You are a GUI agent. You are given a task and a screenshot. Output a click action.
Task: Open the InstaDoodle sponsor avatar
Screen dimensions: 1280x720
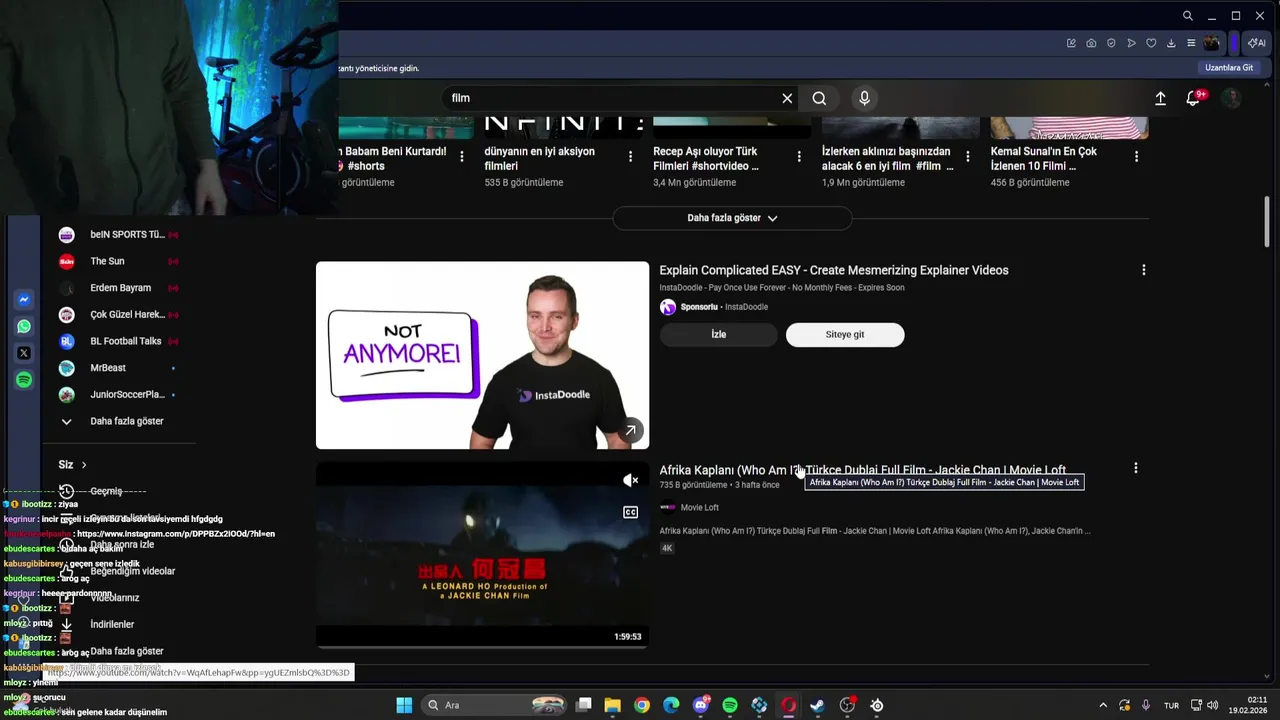(x=668, y=307)
